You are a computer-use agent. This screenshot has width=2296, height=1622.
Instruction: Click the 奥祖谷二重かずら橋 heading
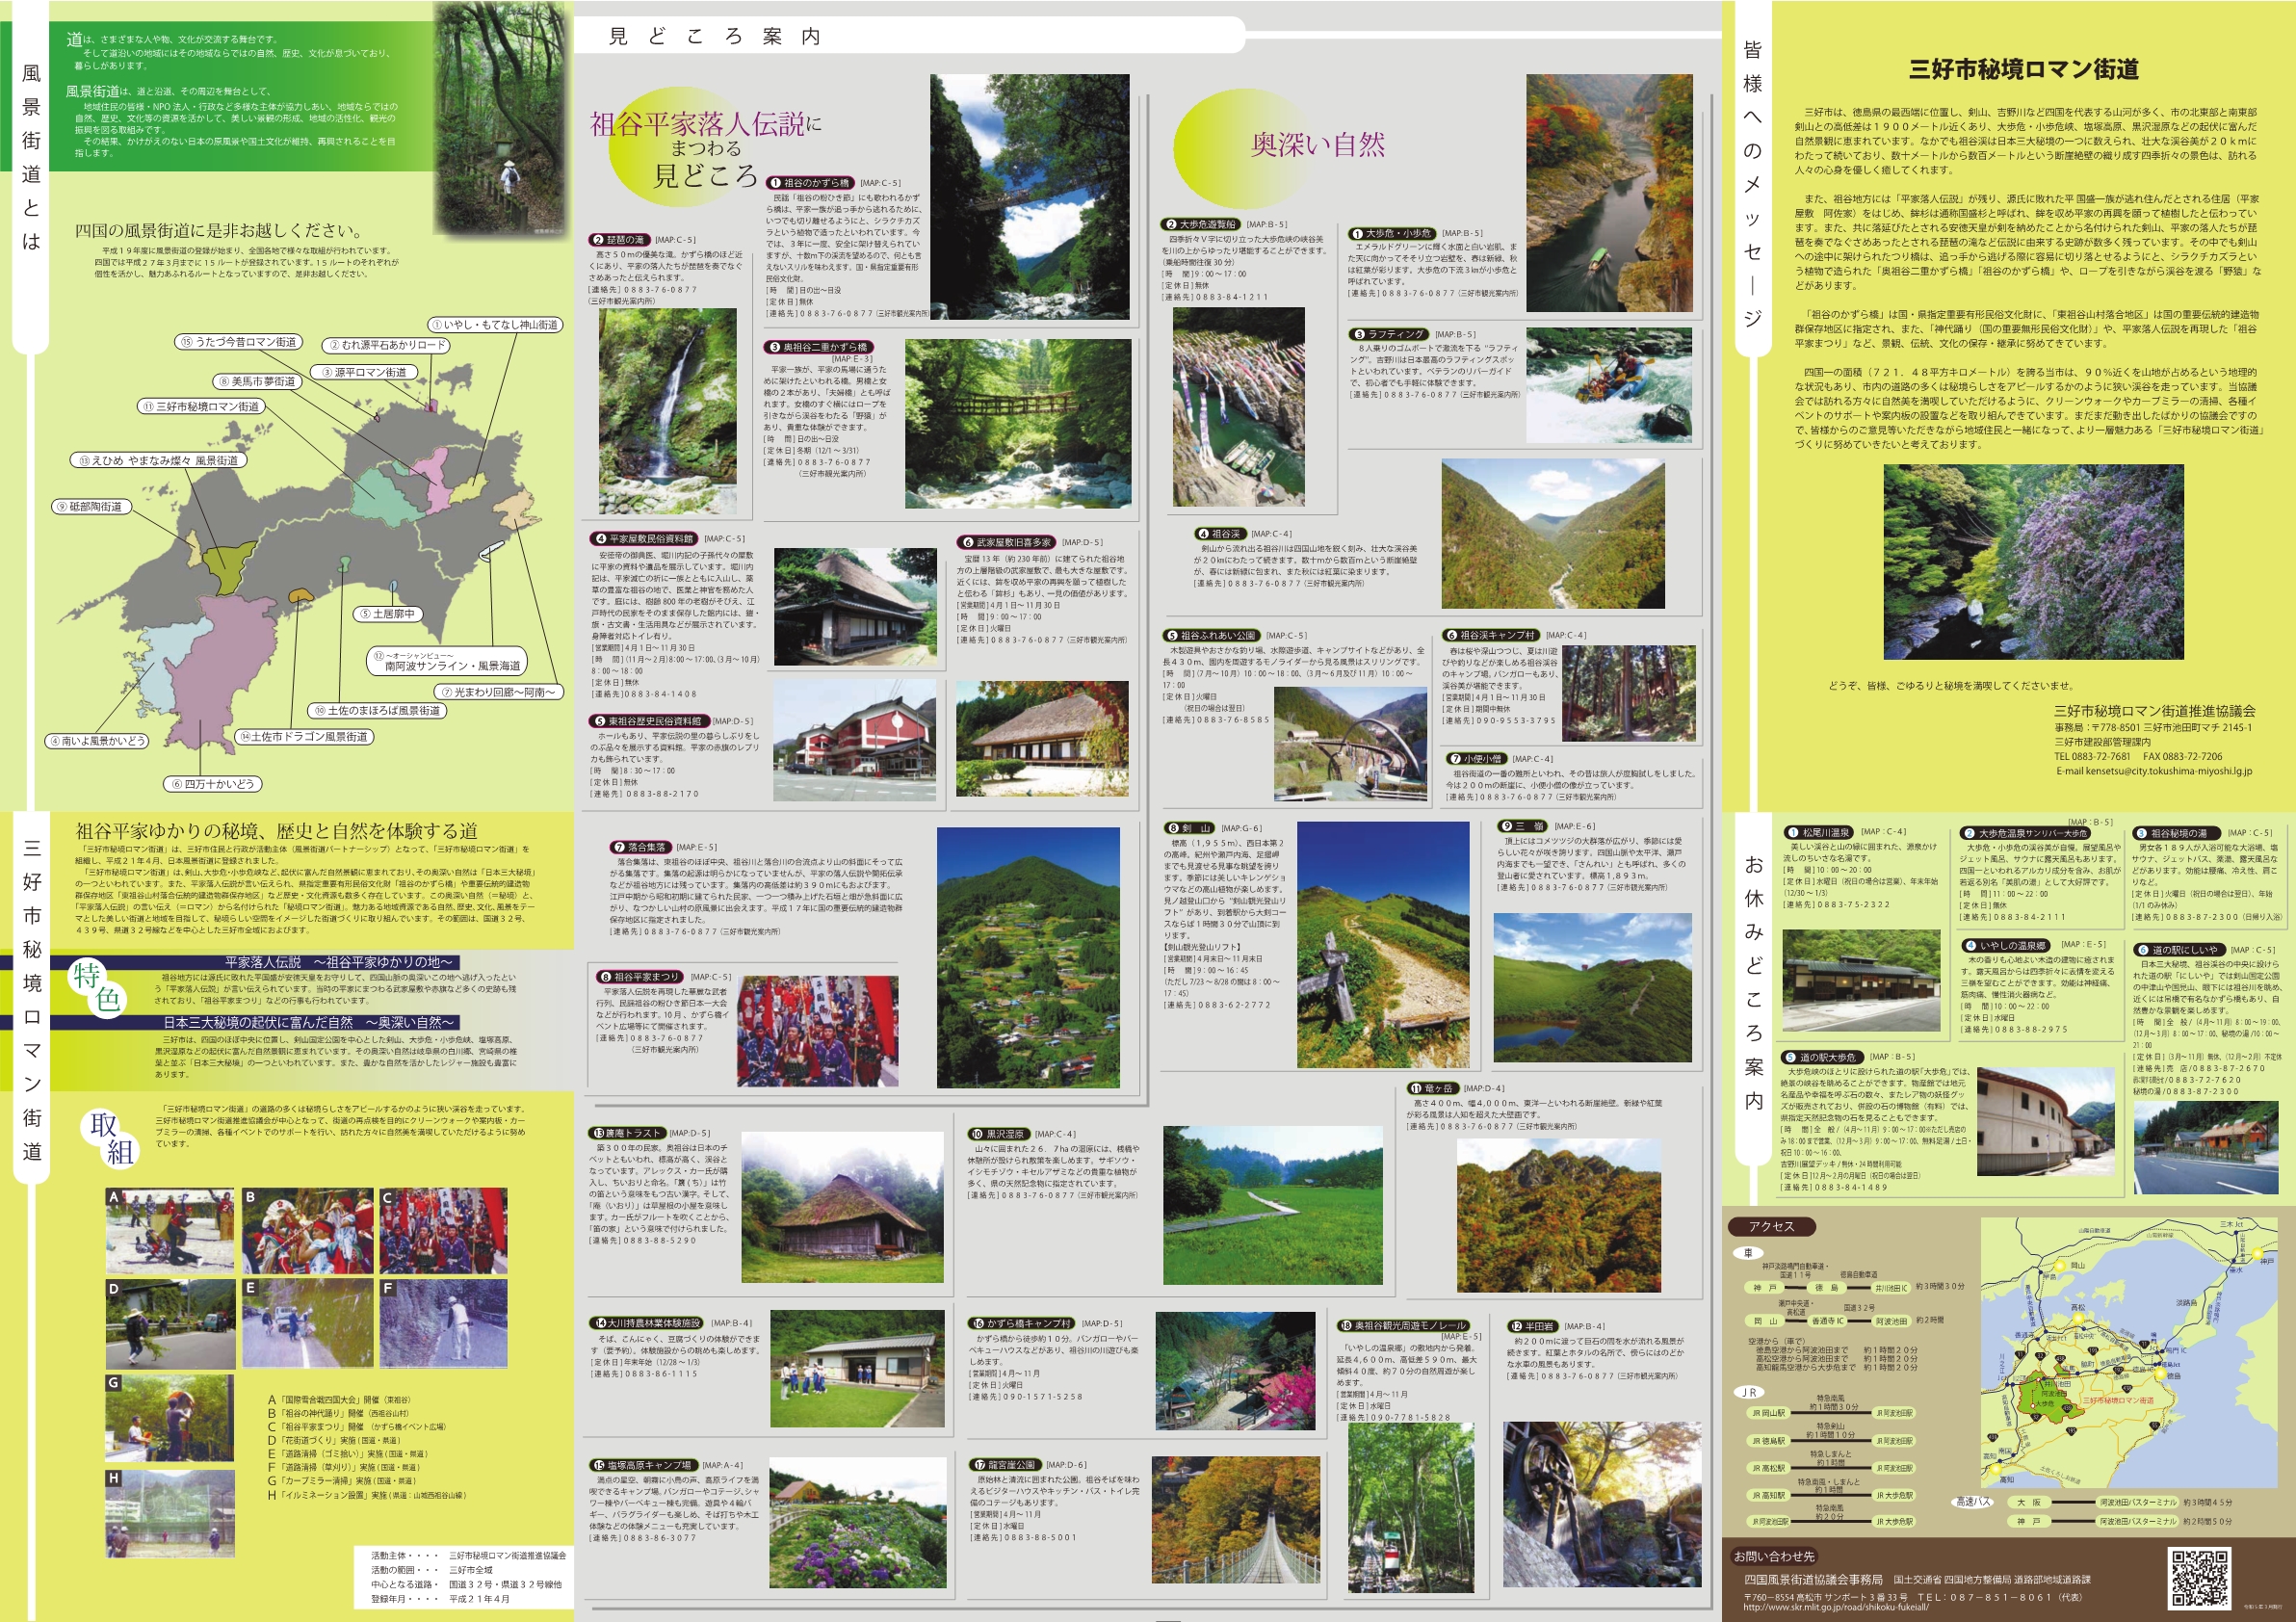(819, 347)
